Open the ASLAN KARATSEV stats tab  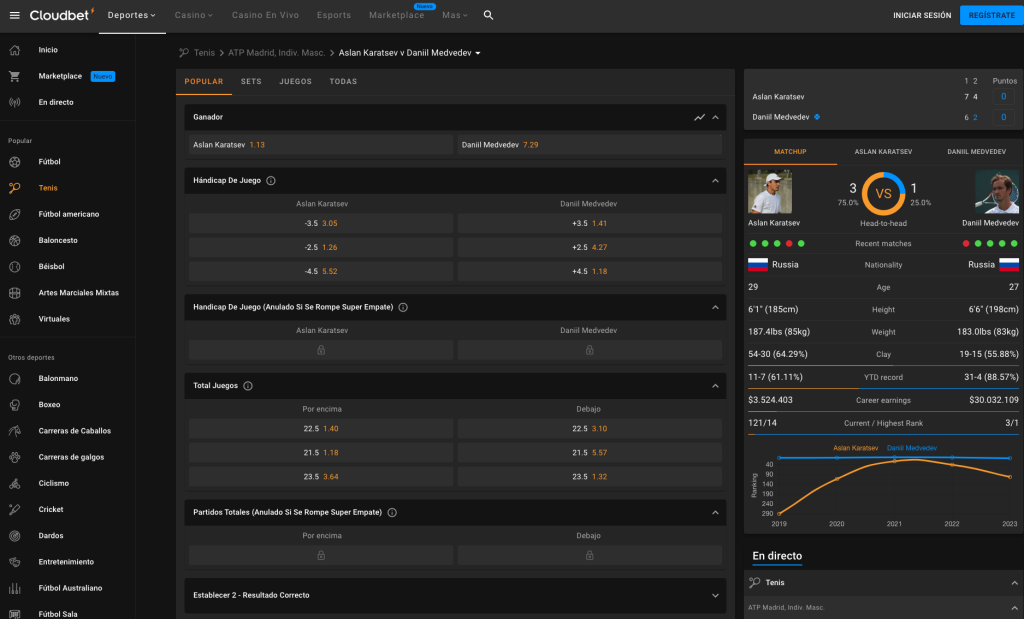(883, 151)
